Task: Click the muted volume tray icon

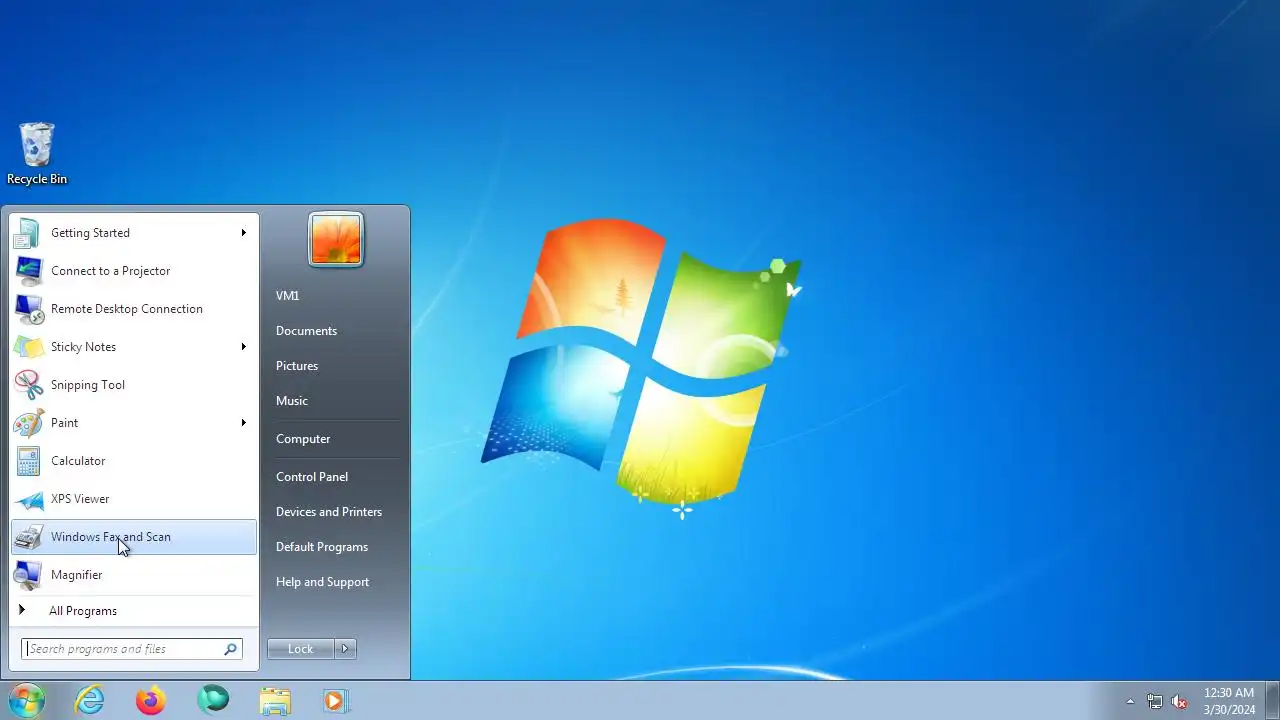Action: tap(1180, 701)
